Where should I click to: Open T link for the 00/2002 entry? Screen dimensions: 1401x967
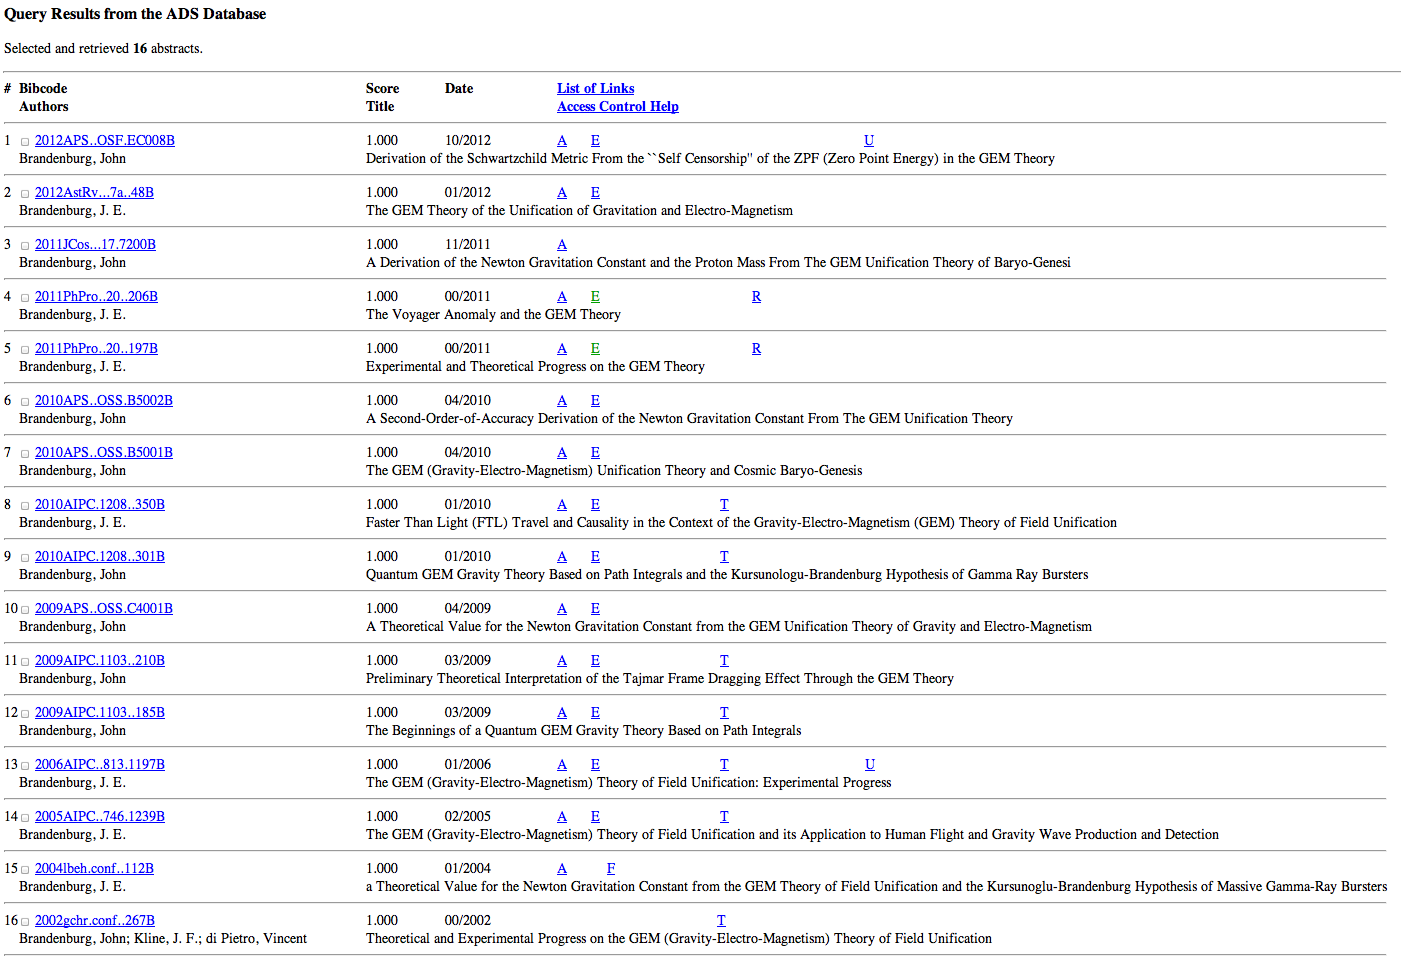pyautogui.click(x=721, y=920)
